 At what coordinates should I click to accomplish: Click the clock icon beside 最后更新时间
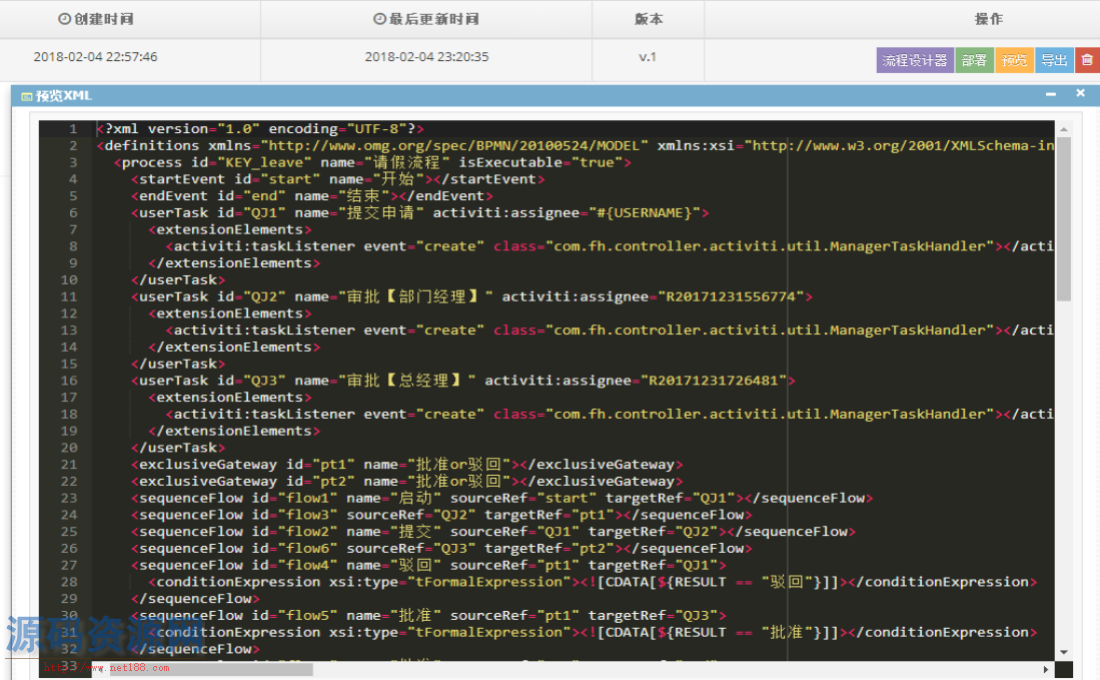(x=379, y=19)
